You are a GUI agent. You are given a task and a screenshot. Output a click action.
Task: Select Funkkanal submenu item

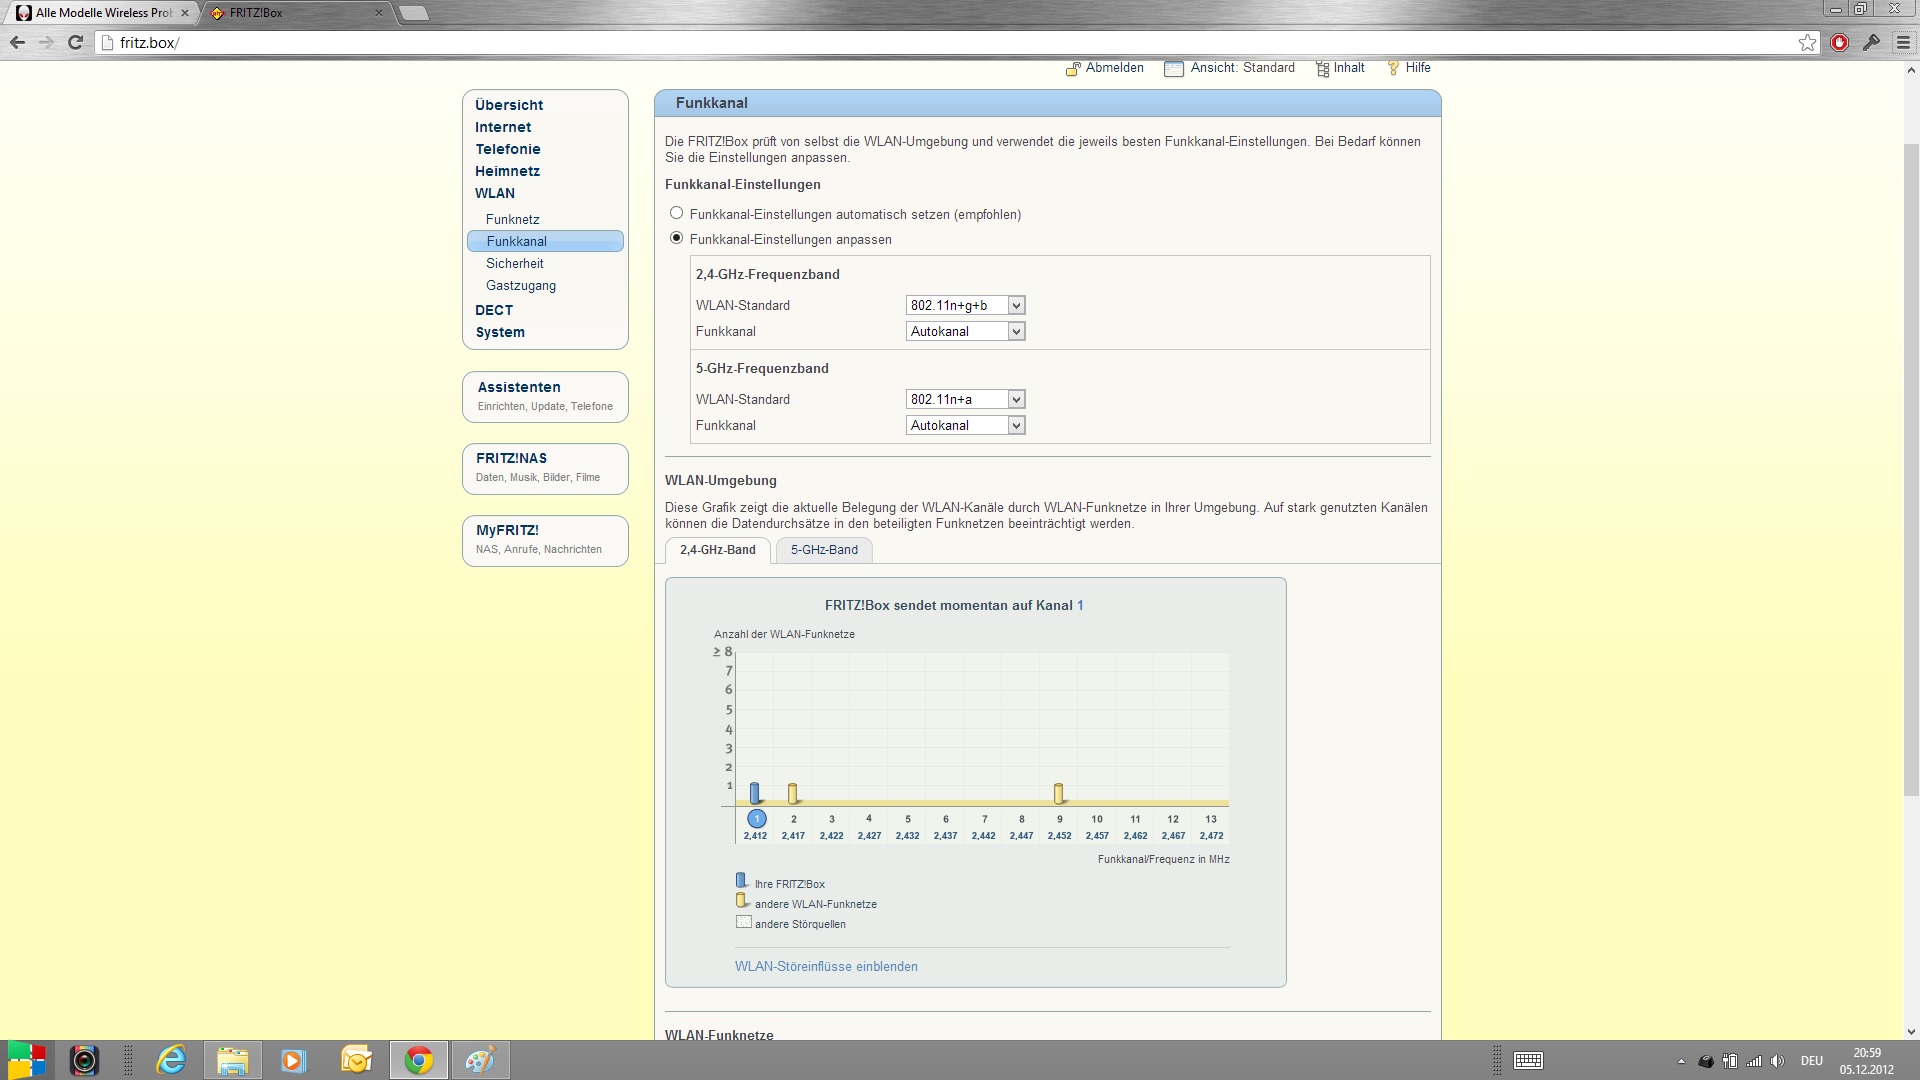point(545,241)
